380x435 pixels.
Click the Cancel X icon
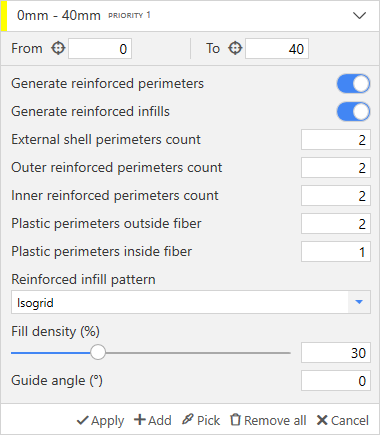point(322,420)
